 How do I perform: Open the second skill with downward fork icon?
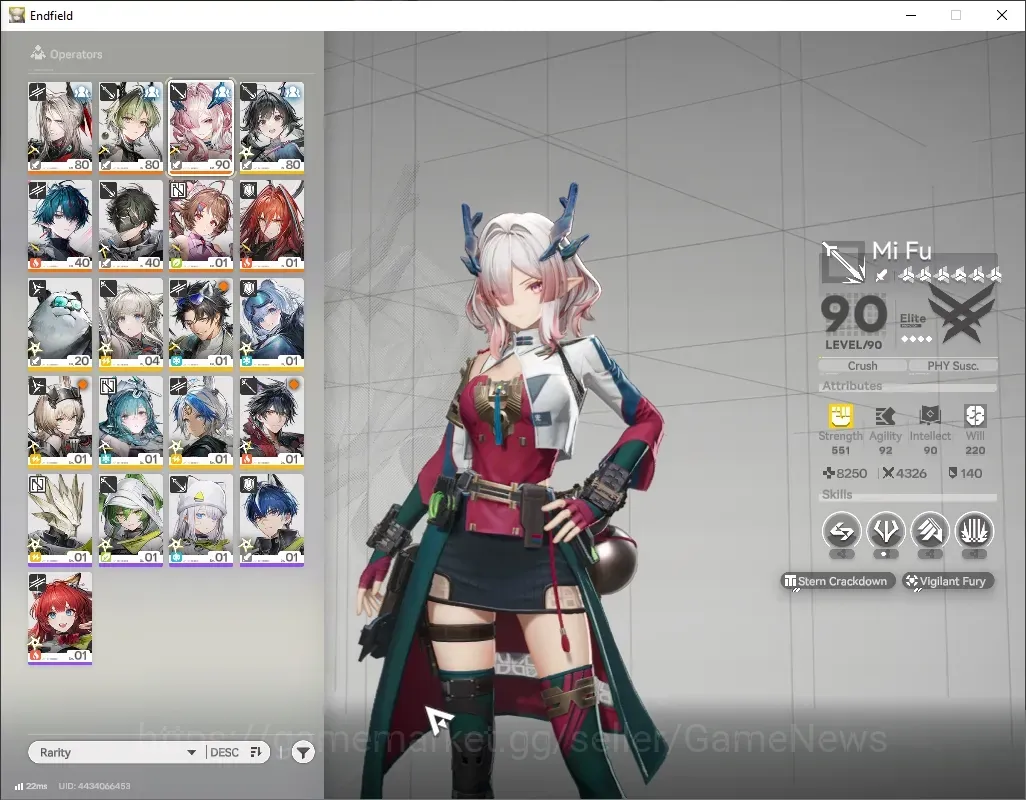click(885, 530)
